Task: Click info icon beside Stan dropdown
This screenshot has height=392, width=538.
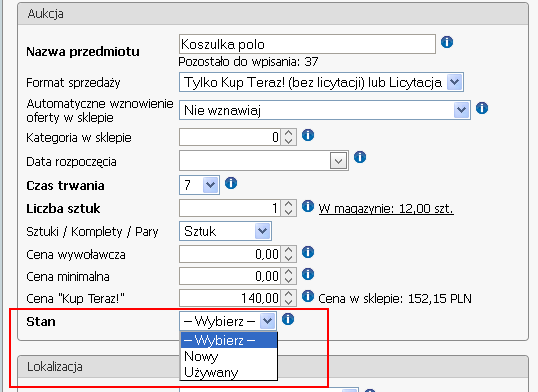Action: (288, 319)
